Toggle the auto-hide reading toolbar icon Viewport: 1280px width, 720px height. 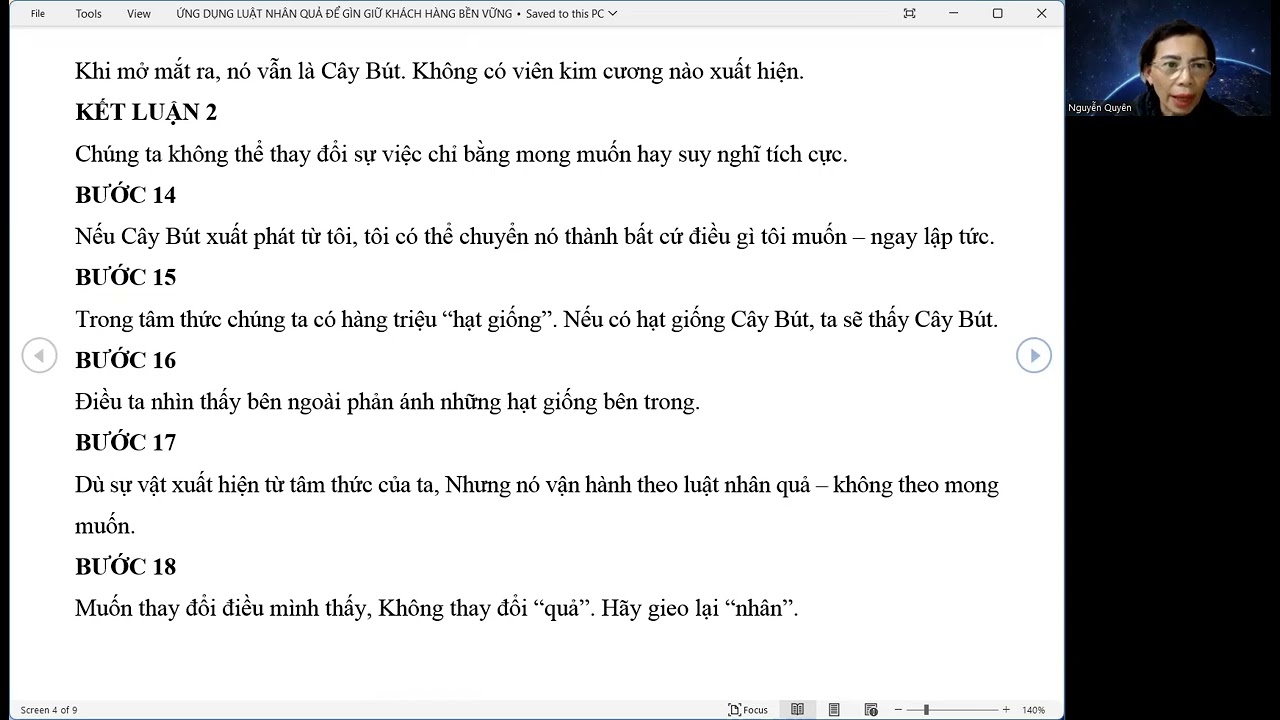pos(909,14)
